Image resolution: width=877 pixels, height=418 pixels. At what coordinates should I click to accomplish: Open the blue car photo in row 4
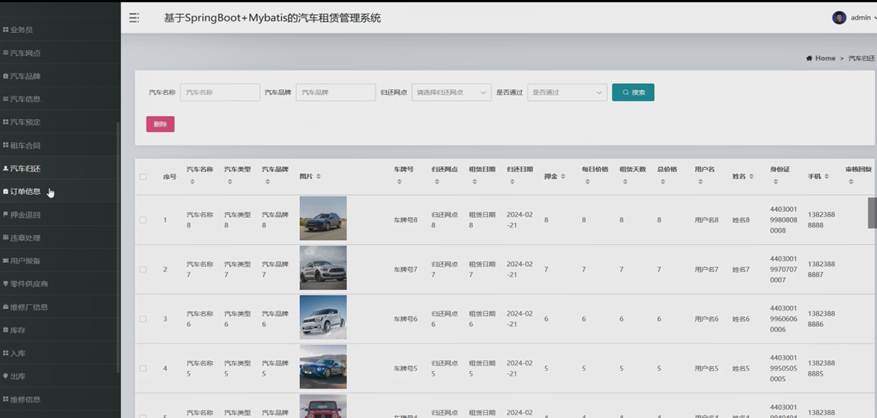point(323,367)
